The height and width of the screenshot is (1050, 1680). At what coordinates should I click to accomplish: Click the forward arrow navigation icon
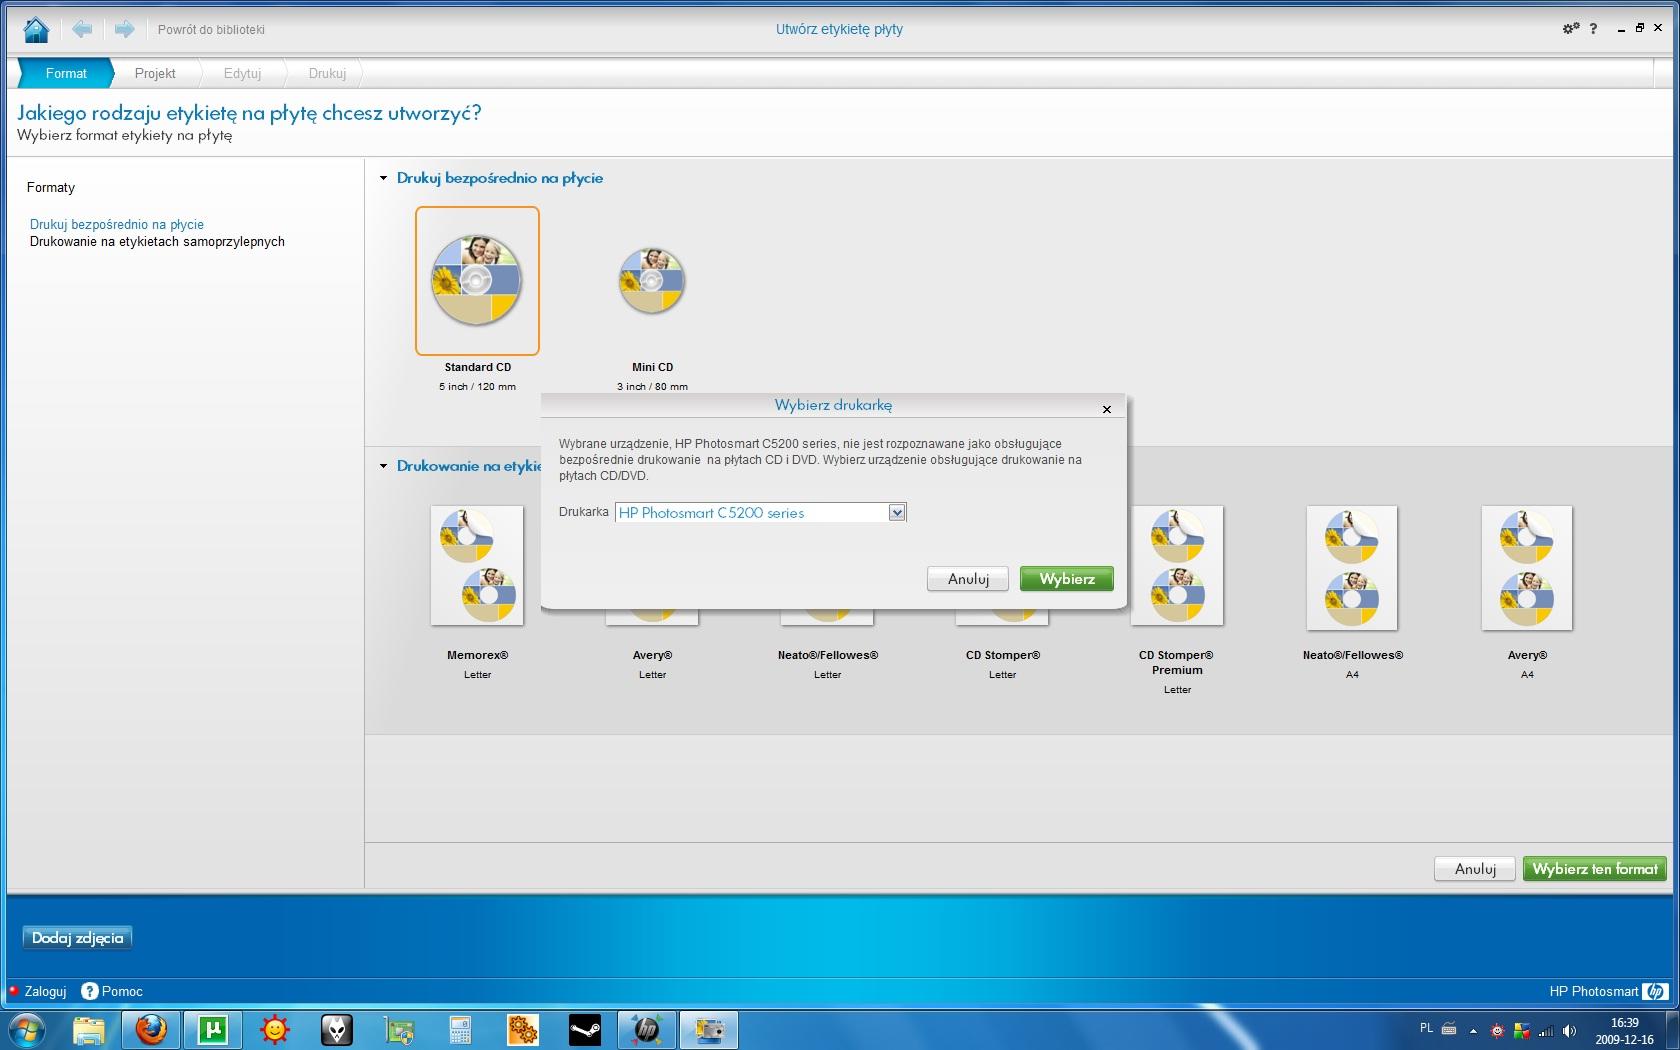124,29
